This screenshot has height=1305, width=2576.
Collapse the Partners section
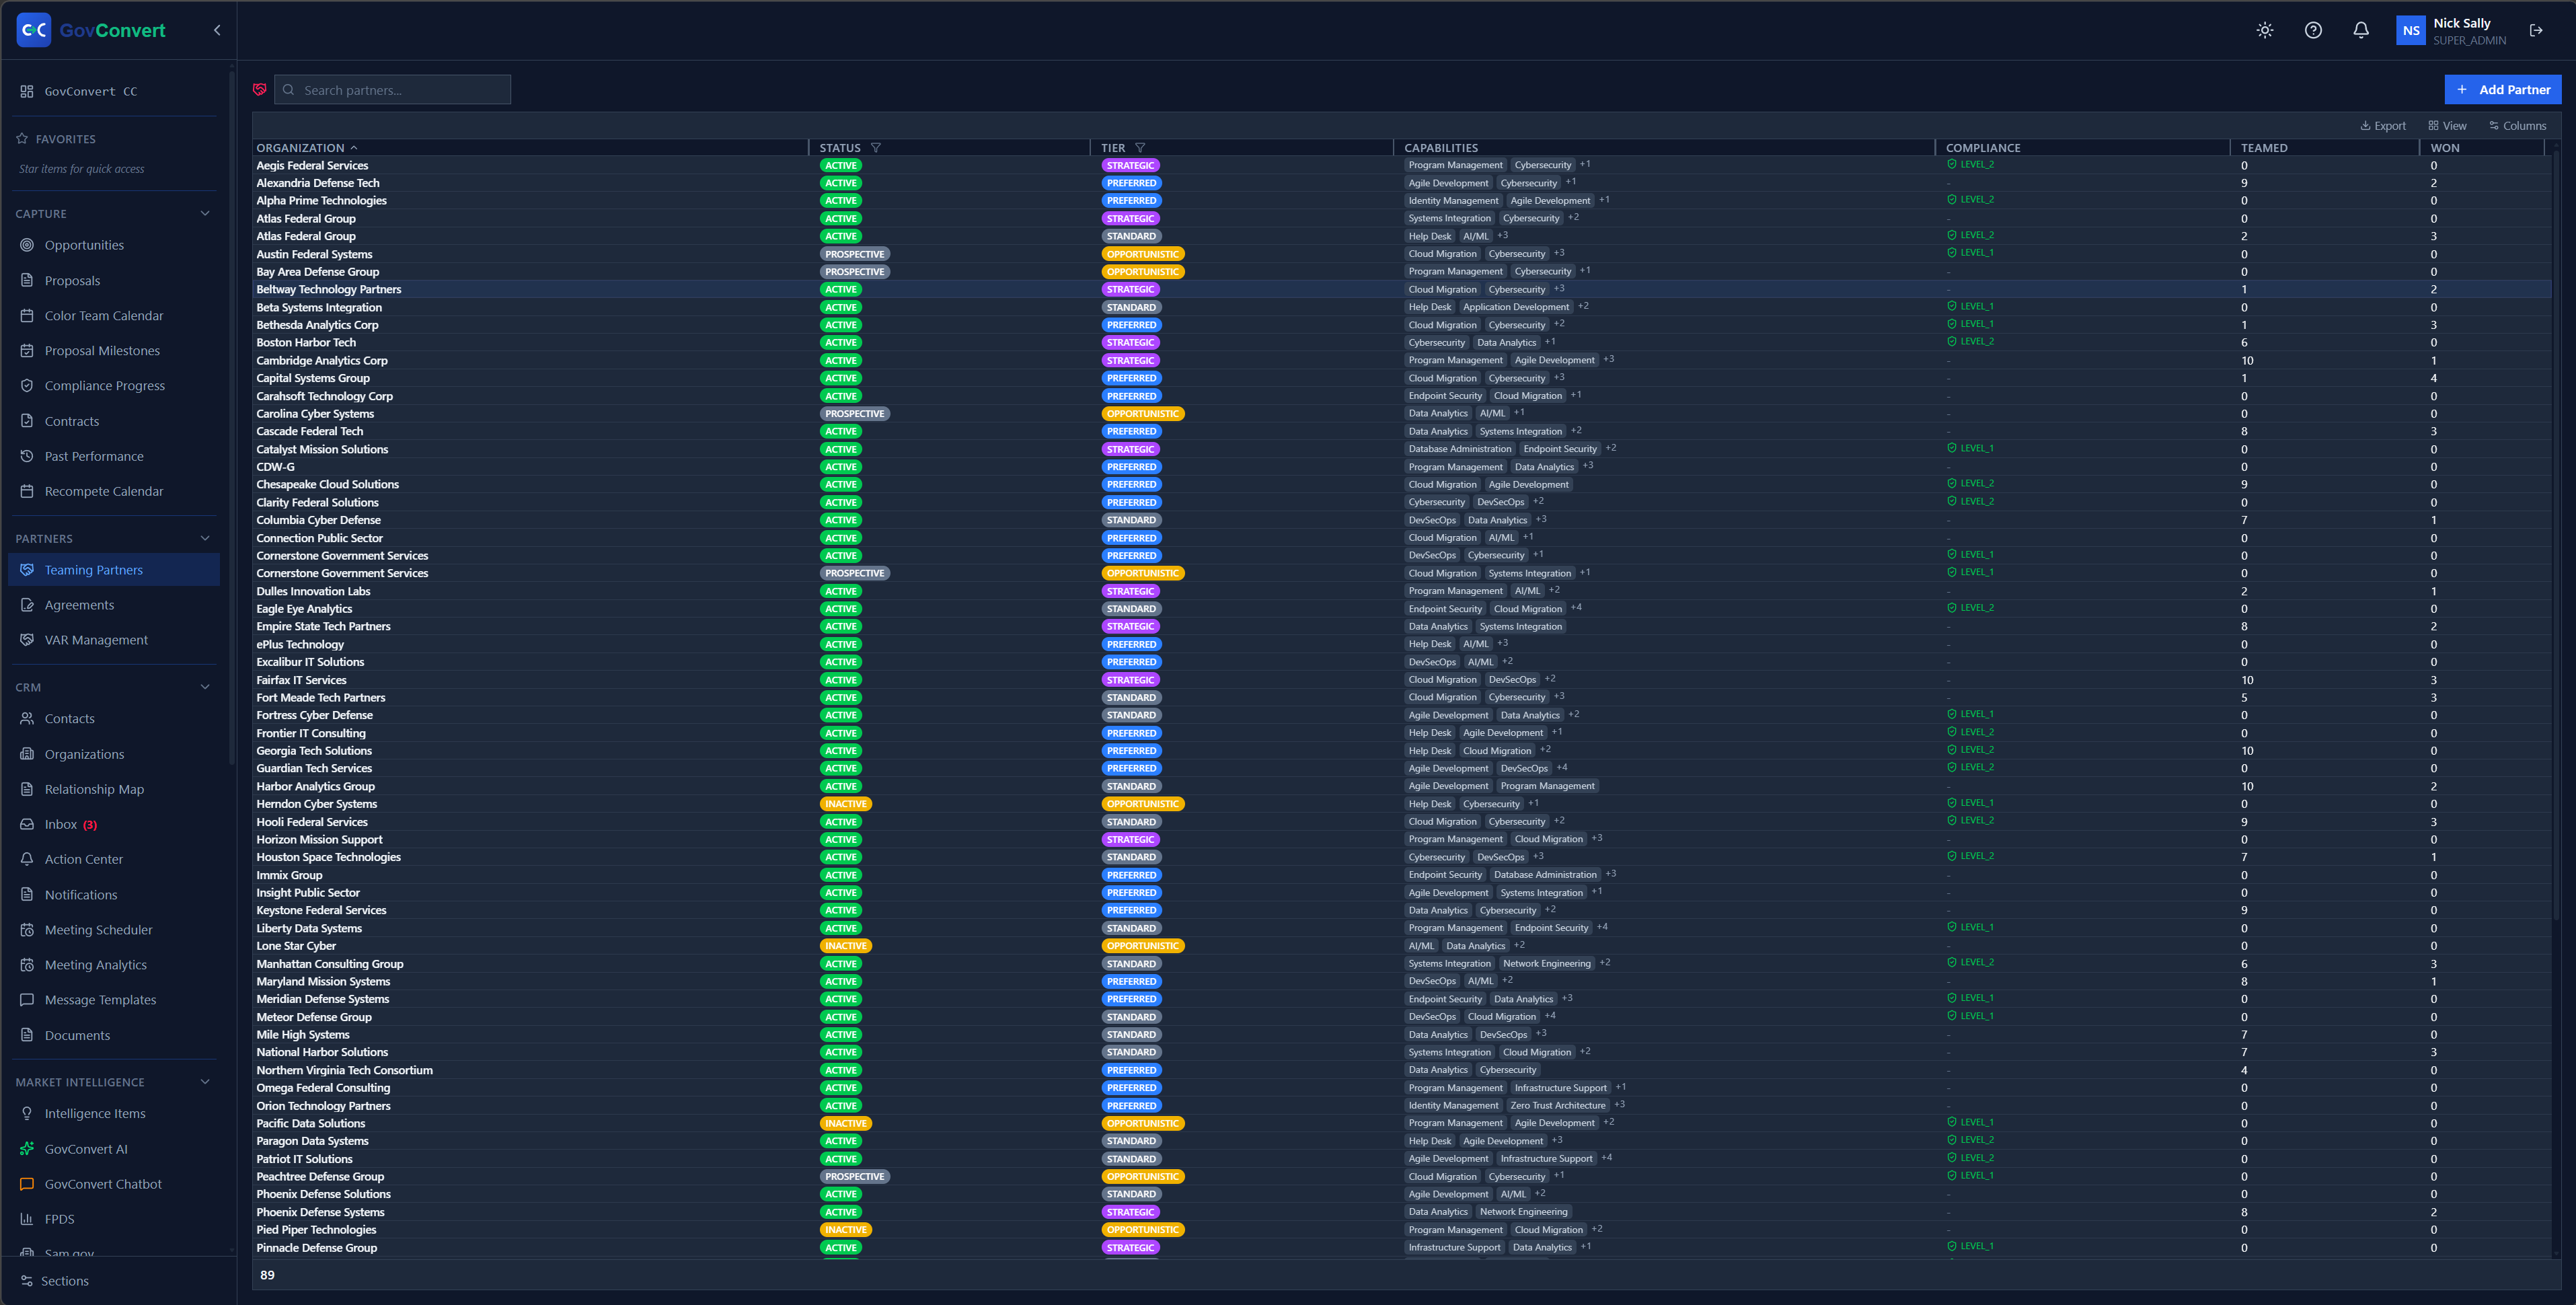point(205,539)
